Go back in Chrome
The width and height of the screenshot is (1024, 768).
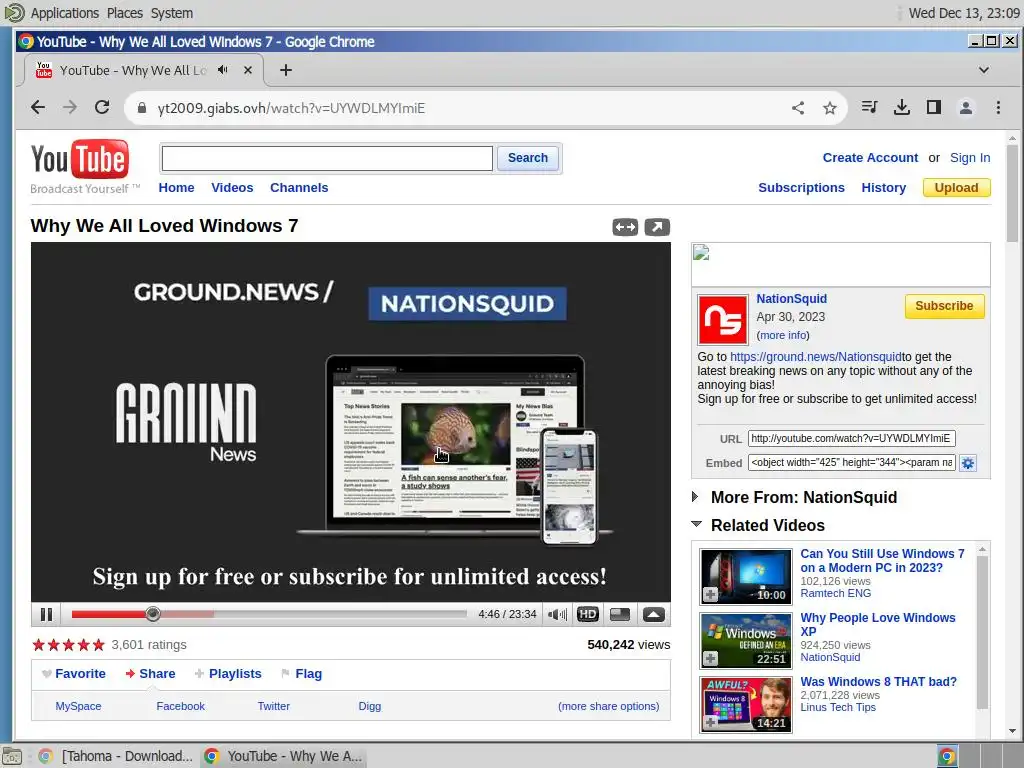(38, 107)
